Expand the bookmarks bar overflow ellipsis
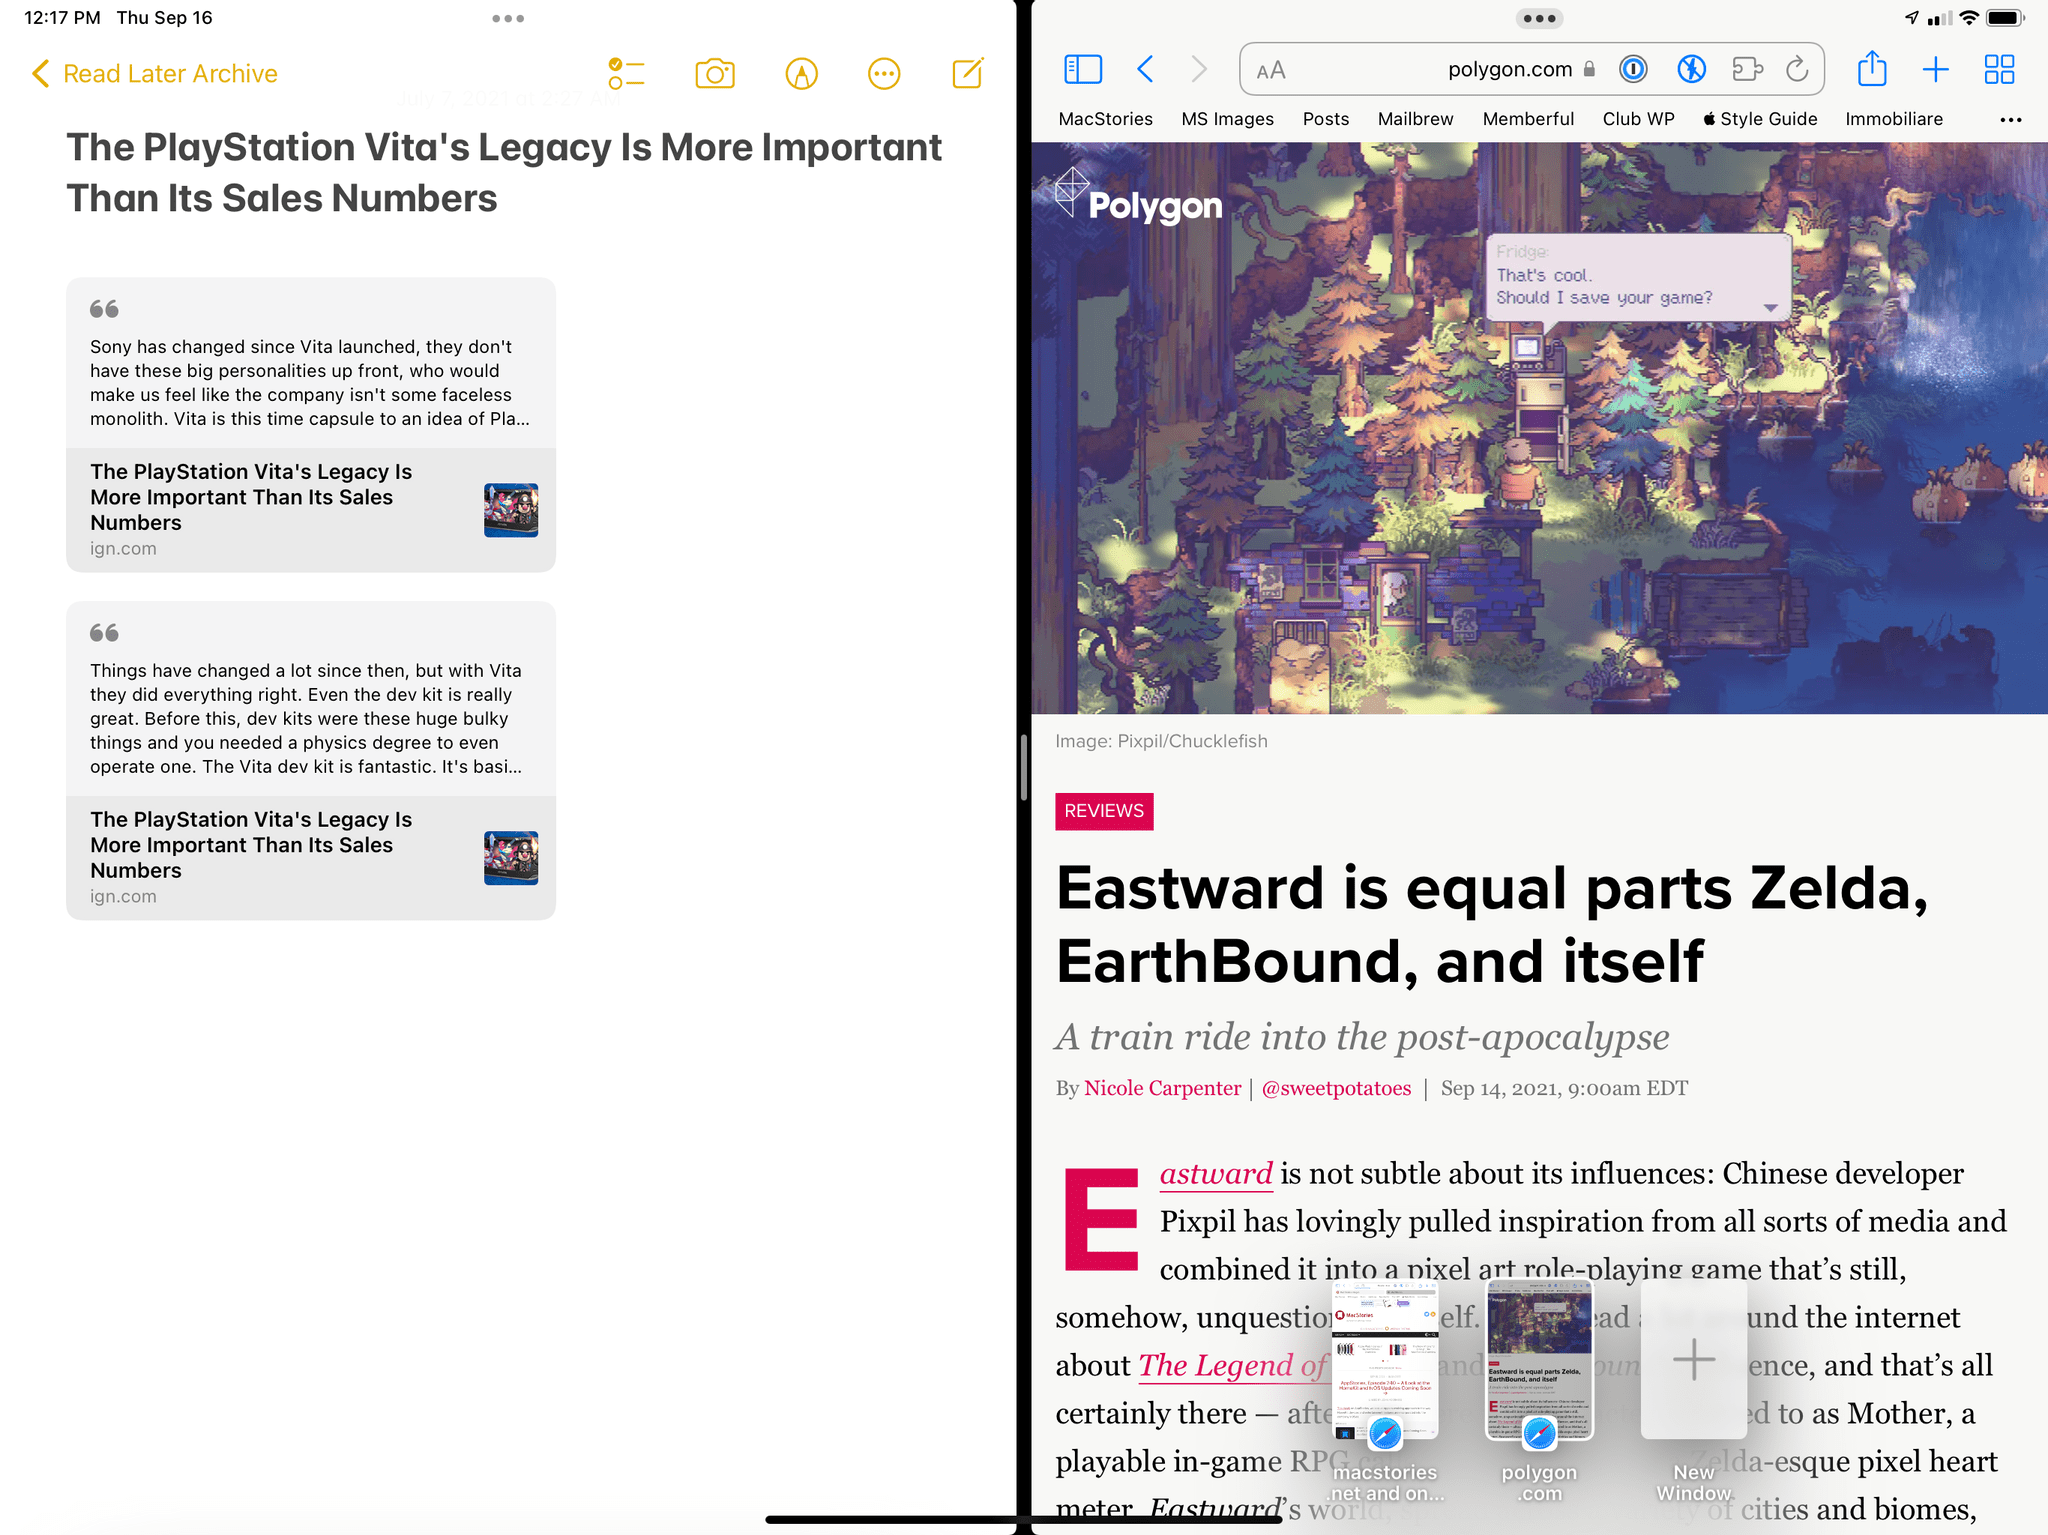This screenshot has width=2048, height=1535. (2010, 119)
